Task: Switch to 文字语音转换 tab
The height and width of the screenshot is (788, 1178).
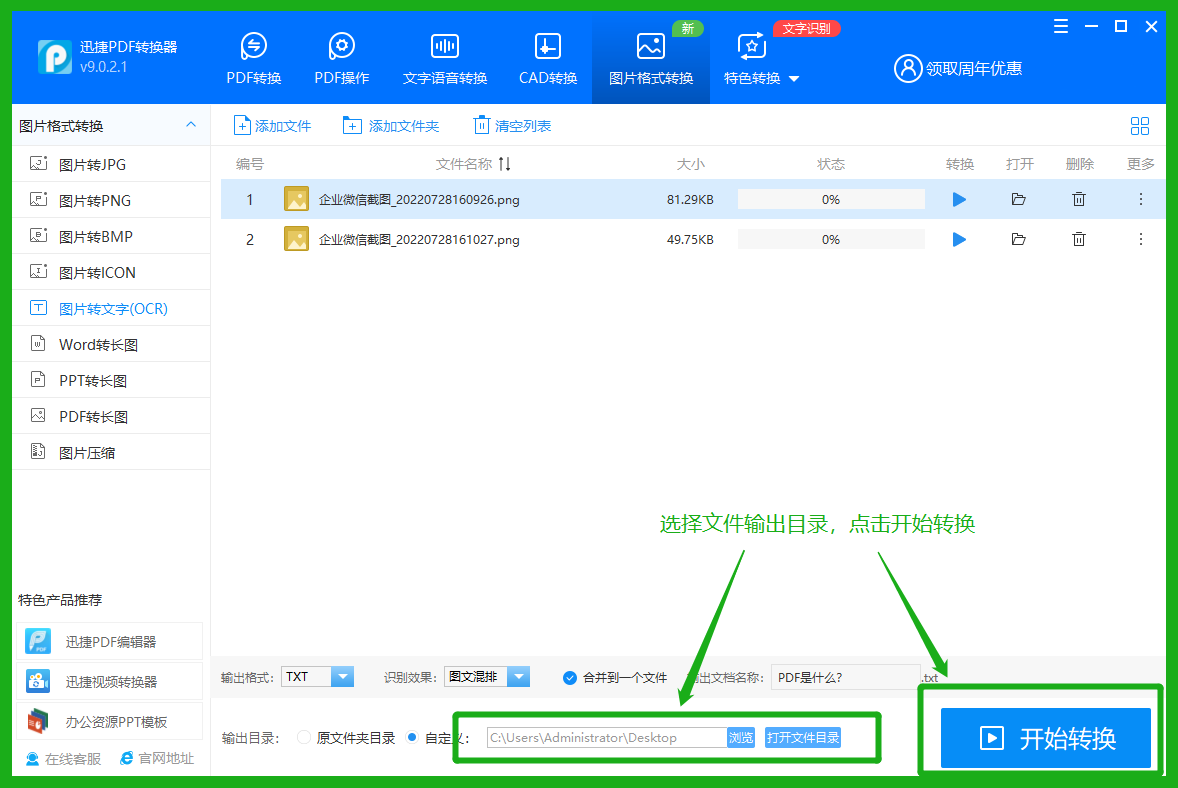Action: click(x=445, y=59)
